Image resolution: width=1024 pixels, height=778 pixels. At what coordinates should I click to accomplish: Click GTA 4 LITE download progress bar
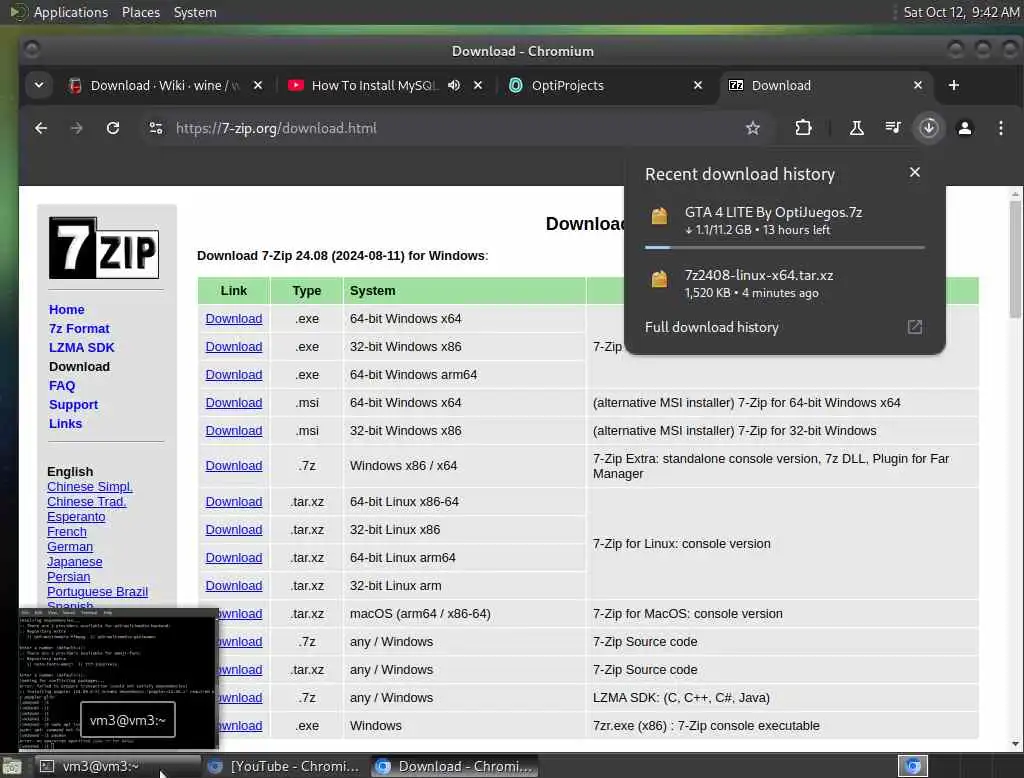(784, 248)
